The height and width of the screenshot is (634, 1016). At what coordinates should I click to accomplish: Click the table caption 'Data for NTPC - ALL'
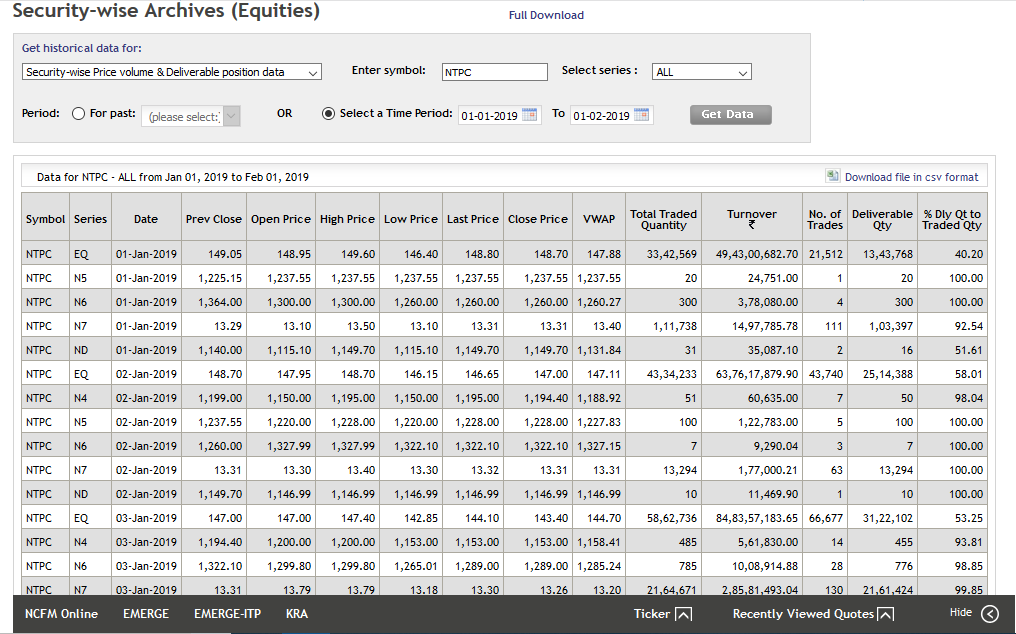[172, 177]
